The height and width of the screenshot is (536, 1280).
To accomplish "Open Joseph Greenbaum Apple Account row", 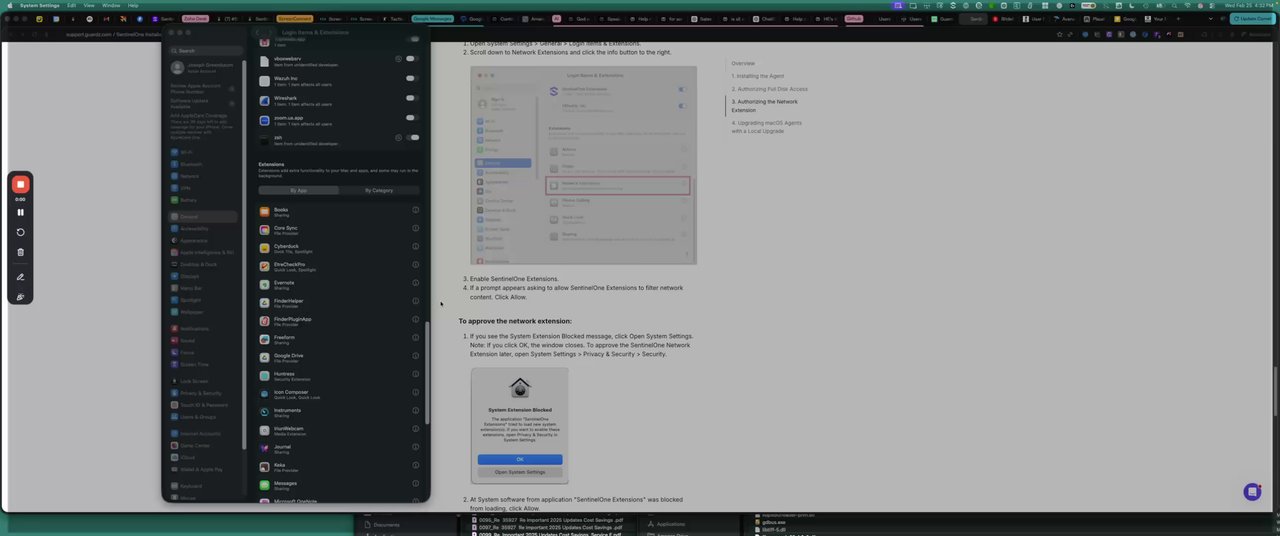I will point(205,67).
